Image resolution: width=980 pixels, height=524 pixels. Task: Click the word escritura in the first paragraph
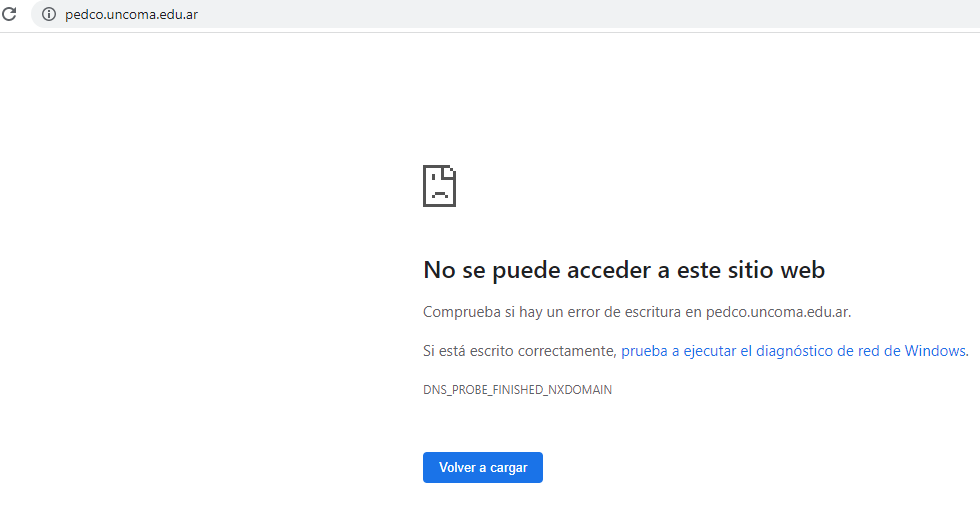pos(647,312)
